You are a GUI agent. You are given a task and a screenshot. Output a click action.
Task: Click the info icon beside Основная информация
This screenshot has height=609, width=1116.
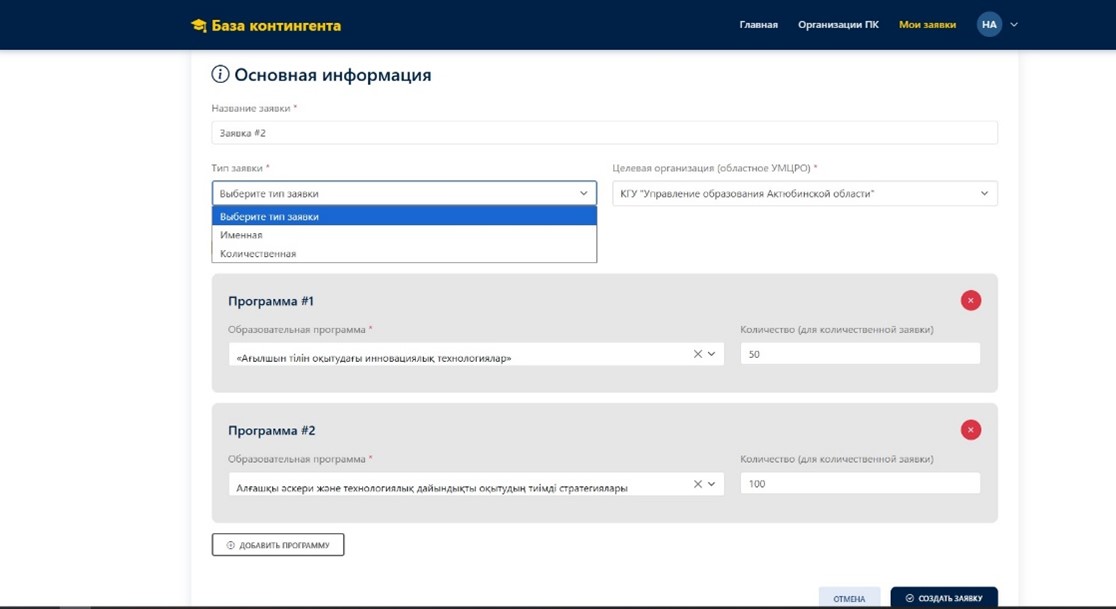click(220, 75)
